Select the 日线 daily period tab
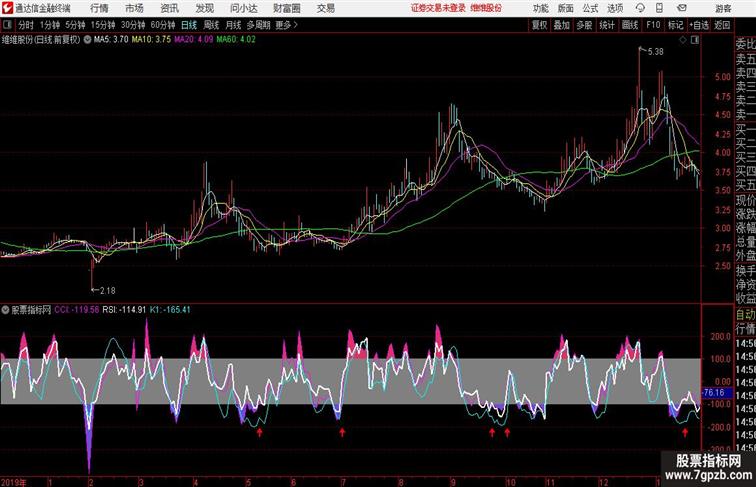756x487 pixels. (189, 25)
